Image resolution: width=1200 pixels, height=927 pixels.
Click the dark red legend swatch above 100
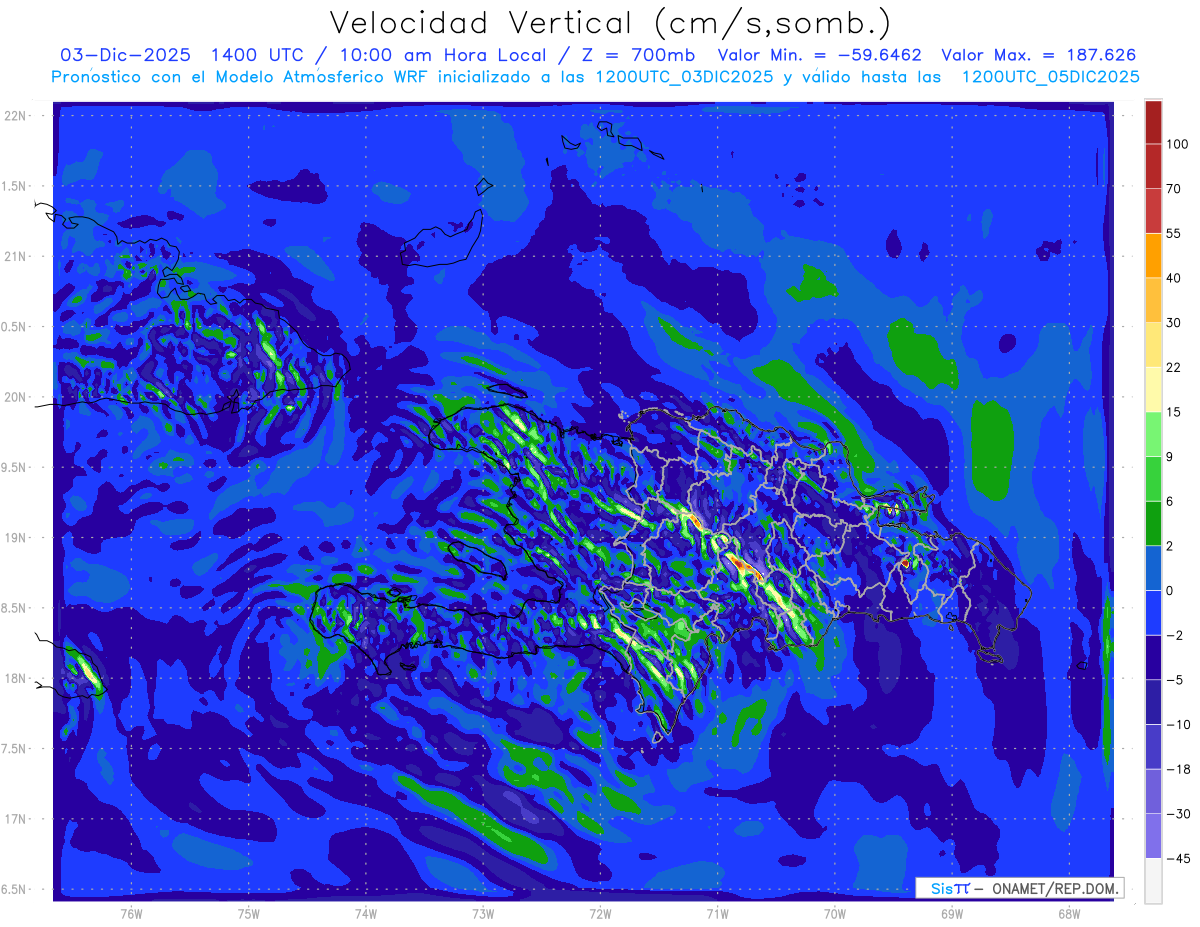(x=1153, y=122)
